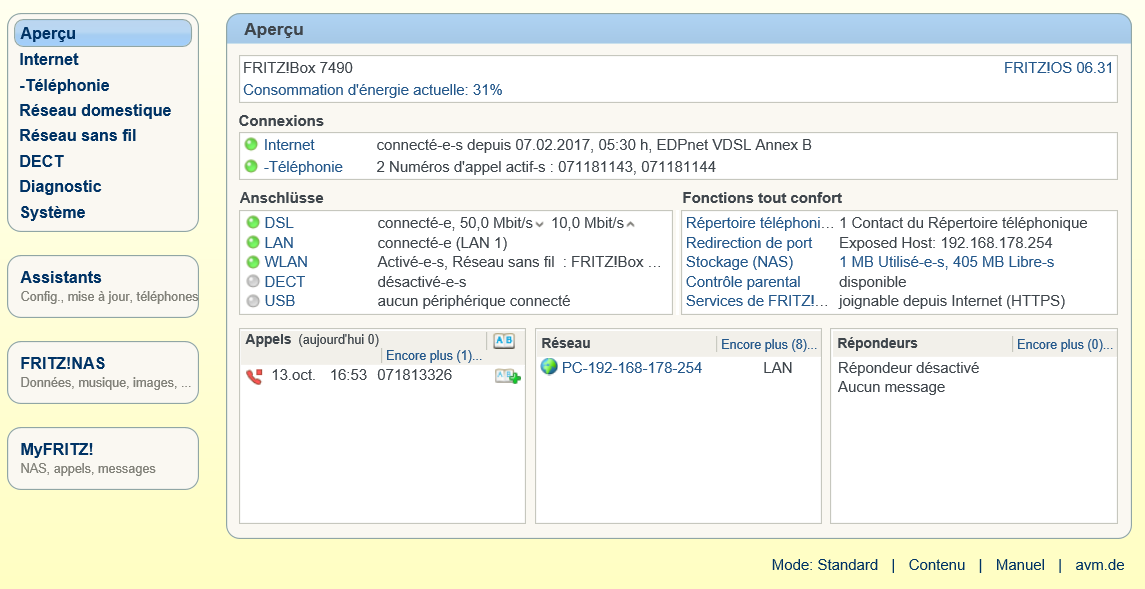Open the Diagnostic sidebar menu
This screenshot has height=589, width=1145.
click(60, 186)
